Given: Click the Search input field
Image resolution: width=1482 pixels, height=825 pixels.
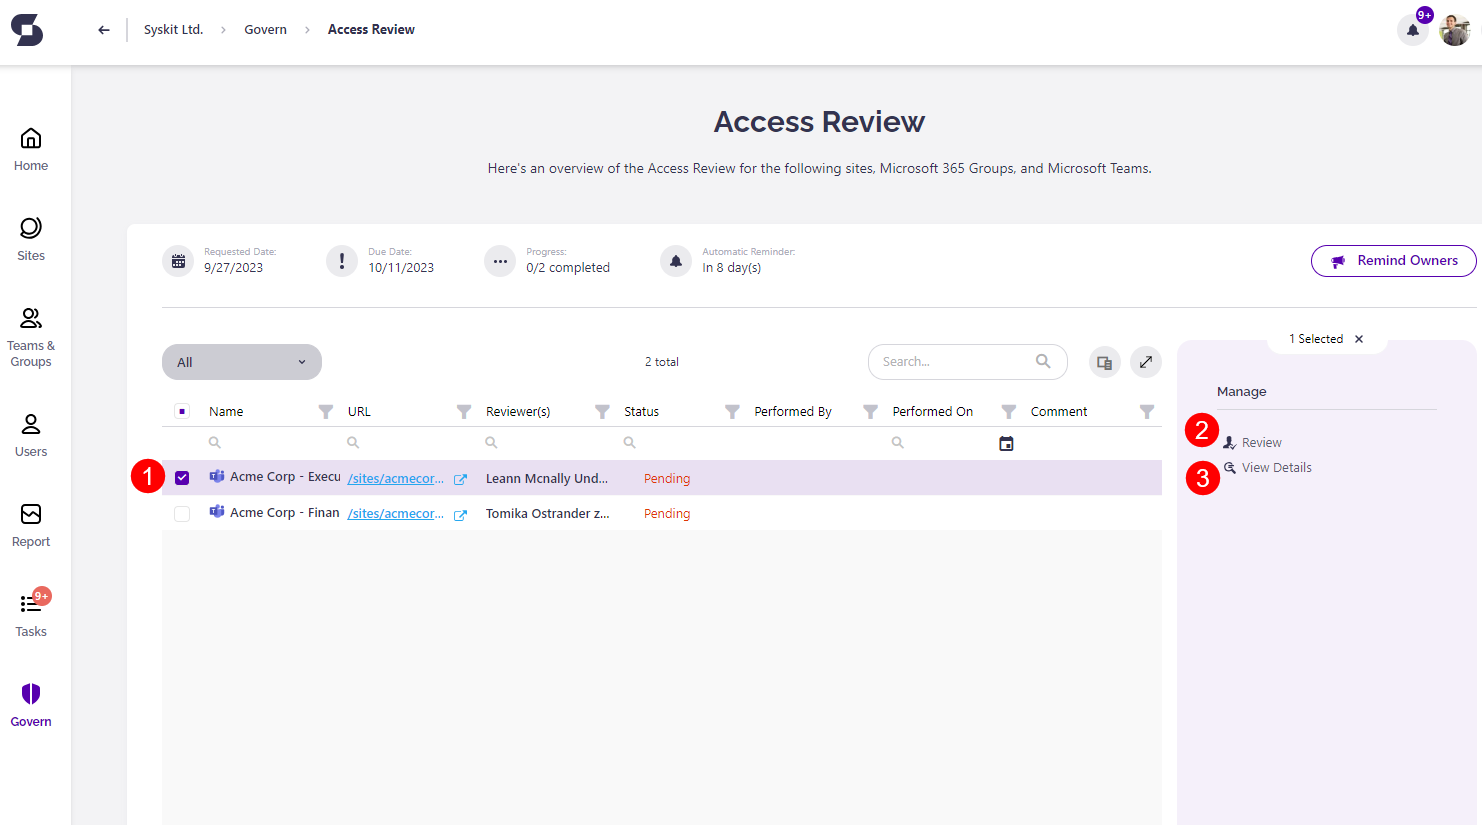Looking at the screenshot, I should coord(950,361).
